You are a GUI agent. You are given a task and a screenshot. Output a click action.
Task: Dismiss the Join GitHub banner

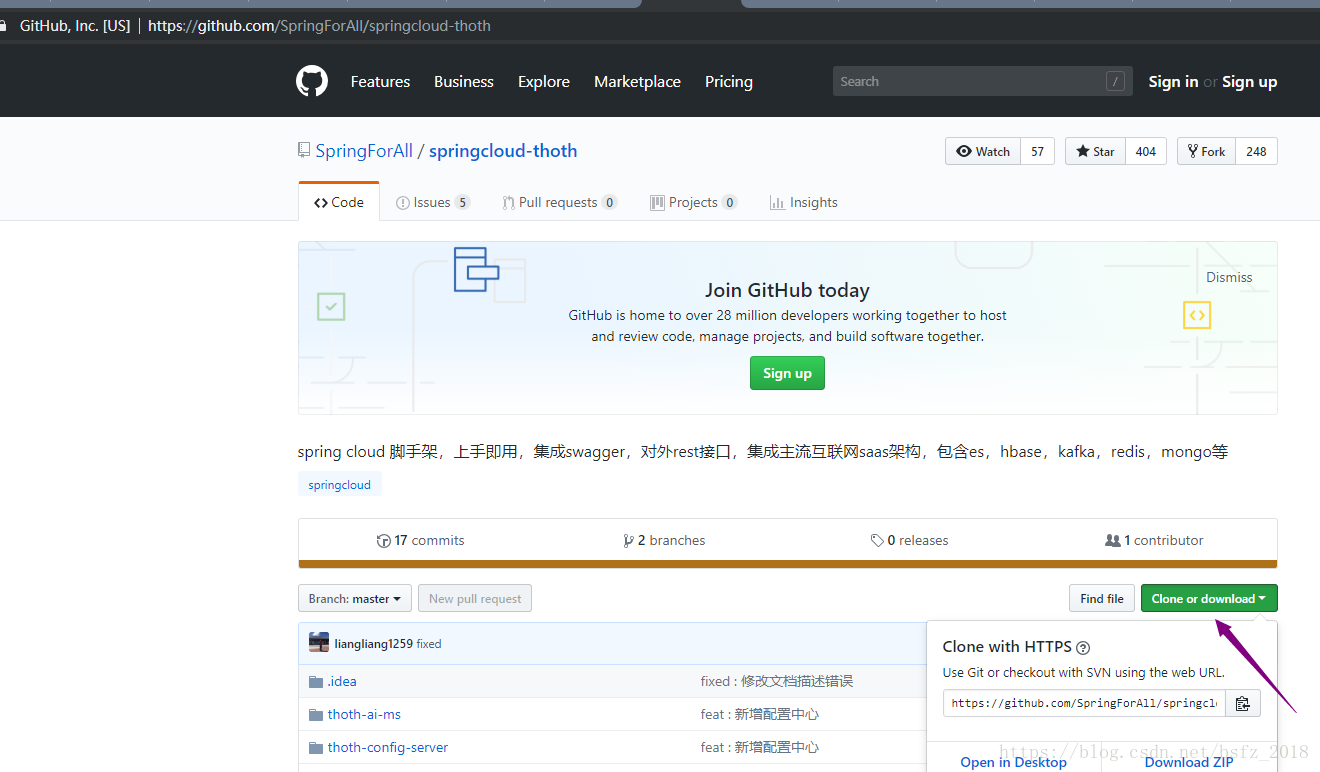tap(1229, 277)
